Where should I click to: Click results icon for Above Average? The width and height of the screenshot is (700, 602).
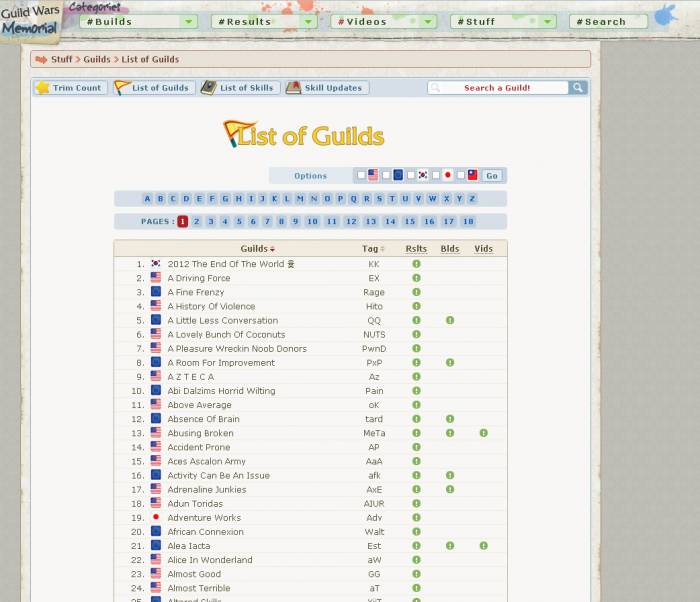click(416, 405)
